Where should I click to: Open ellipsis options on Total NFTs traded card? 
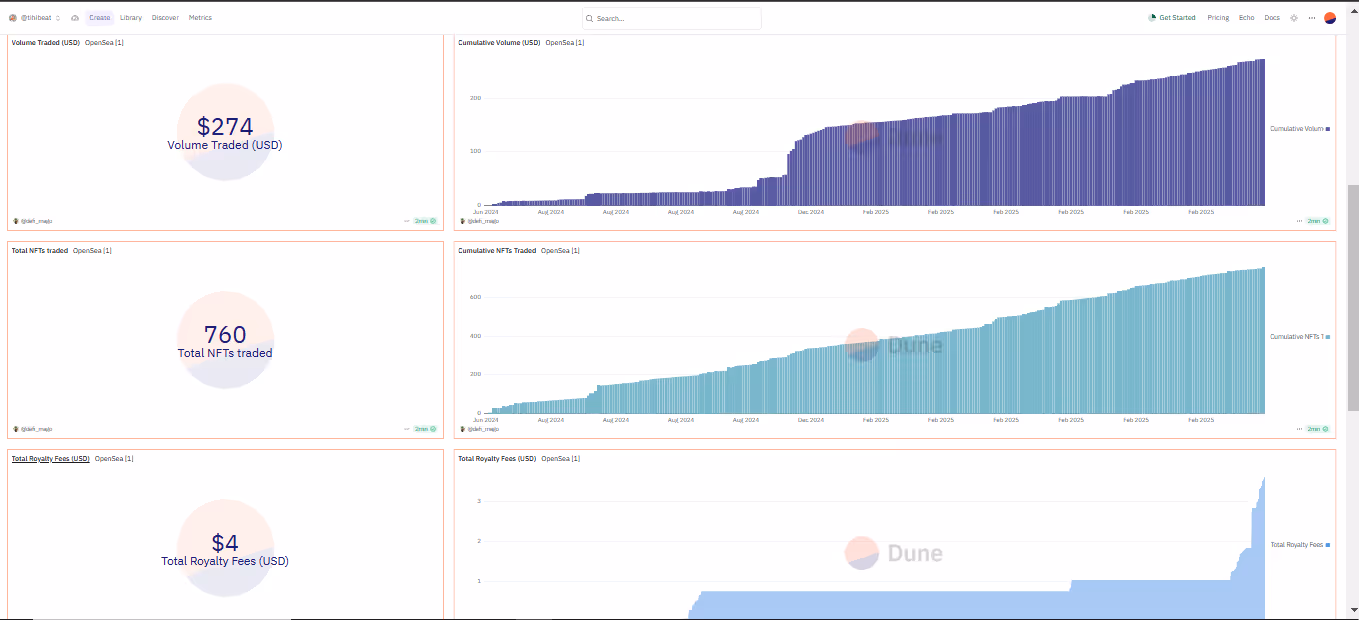[x=407, y=429]
